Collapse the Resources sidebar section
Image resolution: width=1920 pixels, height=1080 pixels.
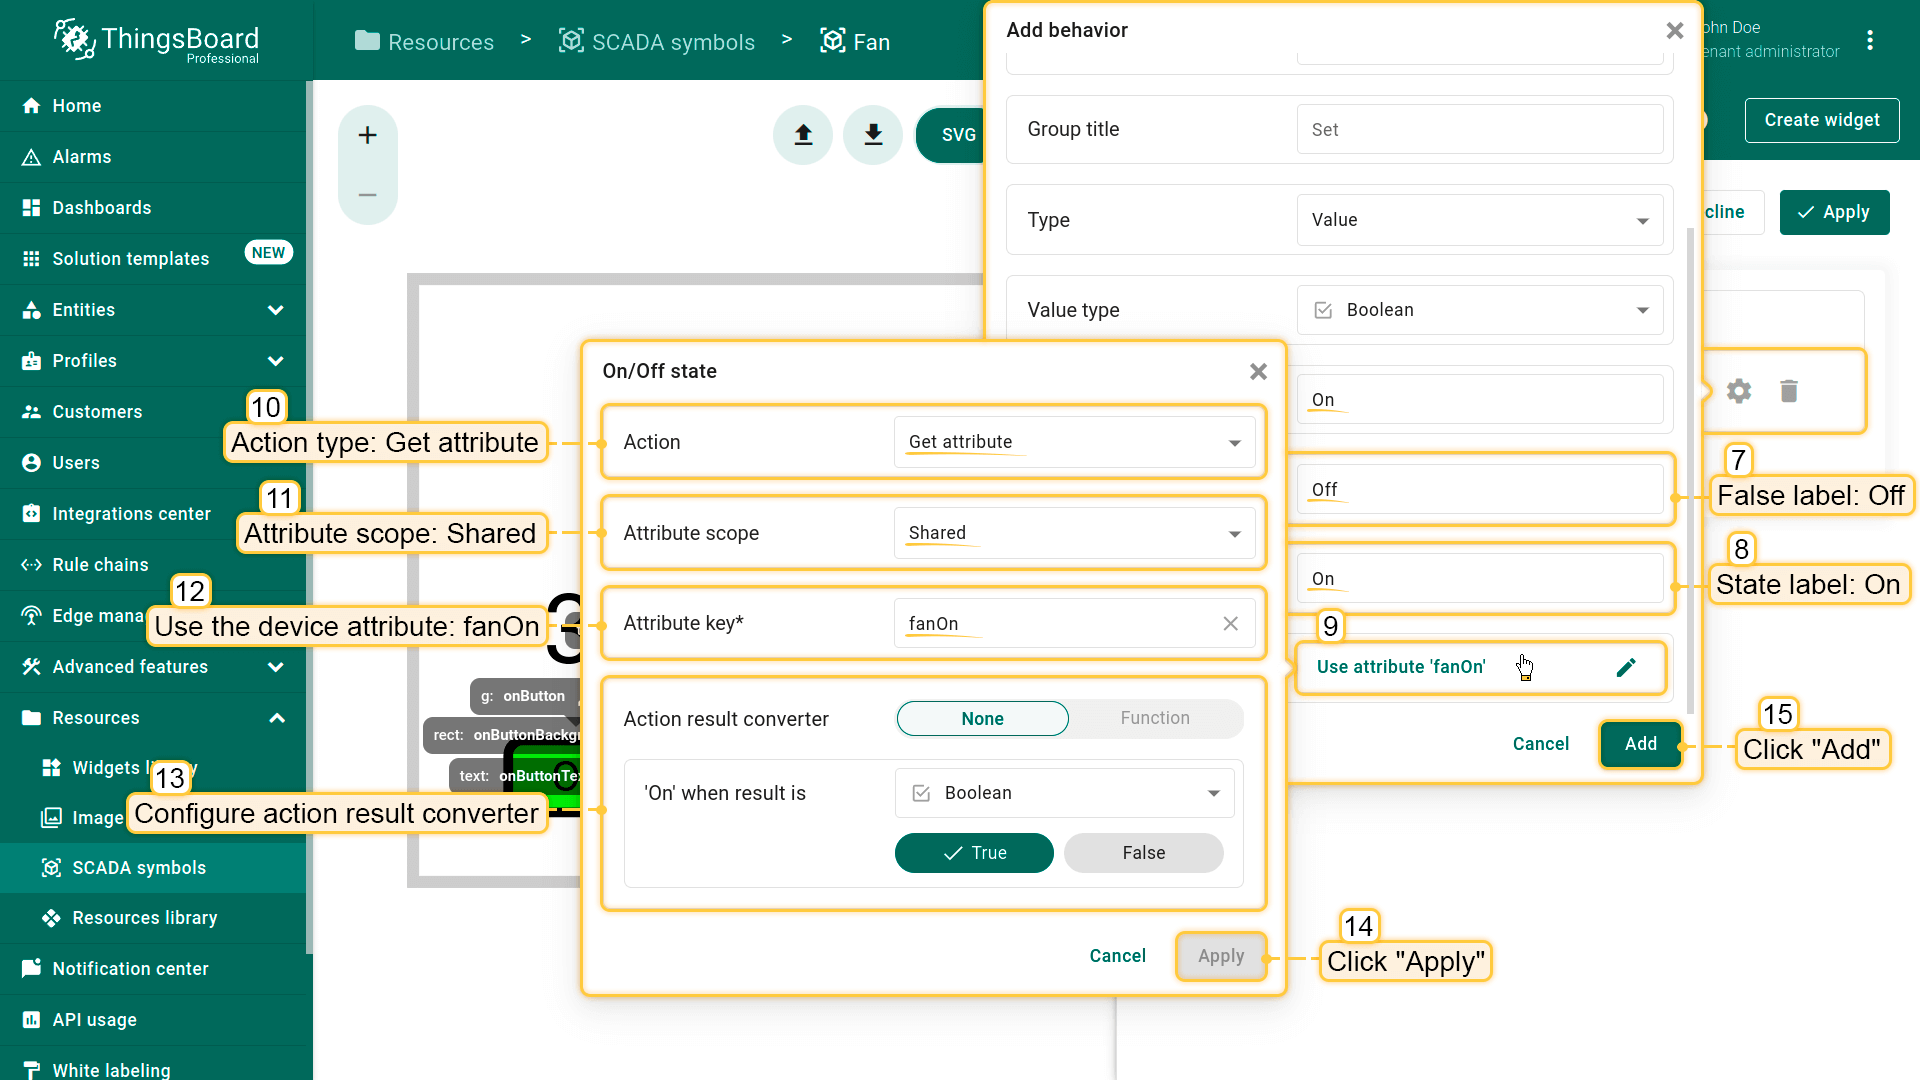pyautogui.click(x=277, y=718)
